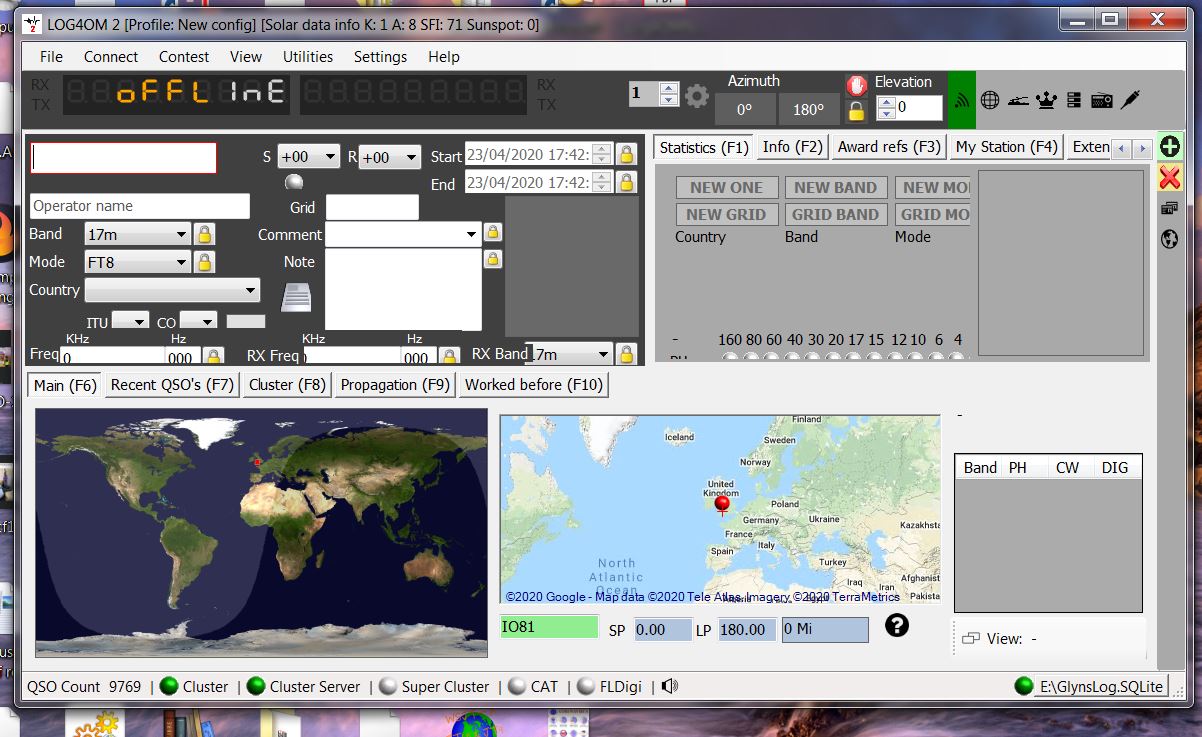1202x737 pixels.
Task: Open the Help menu
Action: click(x=444, y=57)
